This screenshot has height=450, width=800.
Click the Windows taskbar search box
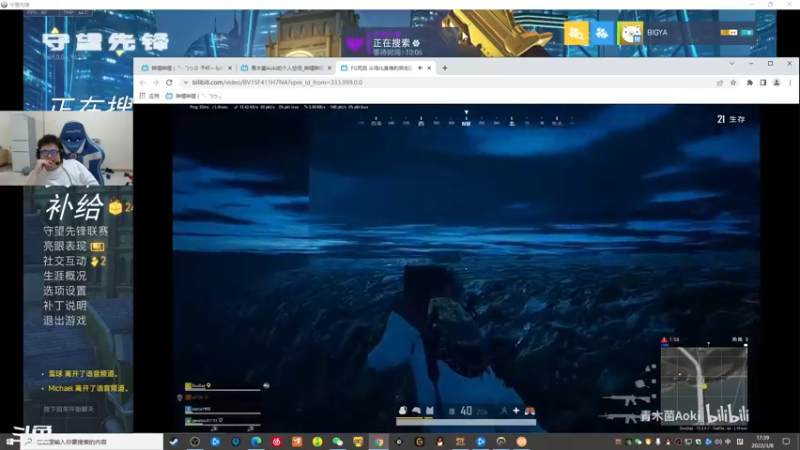92,442
